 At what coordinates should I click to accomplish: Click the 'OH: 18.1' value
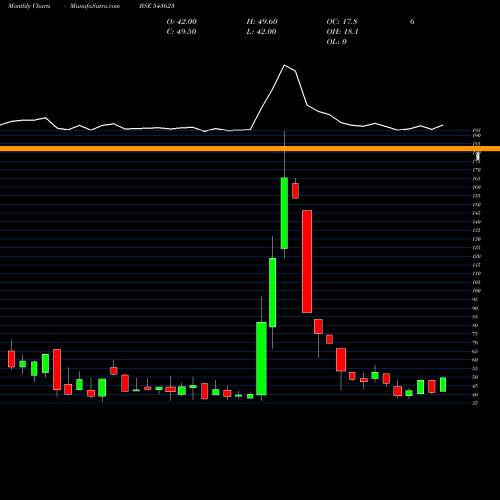click(342, 32)
